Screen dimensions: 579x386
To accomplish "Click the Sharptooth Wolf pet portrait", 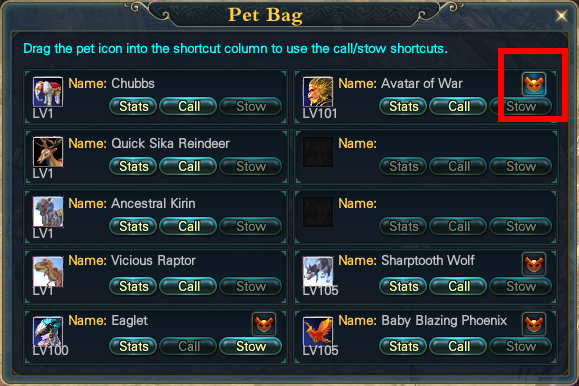I will [318, 272].
